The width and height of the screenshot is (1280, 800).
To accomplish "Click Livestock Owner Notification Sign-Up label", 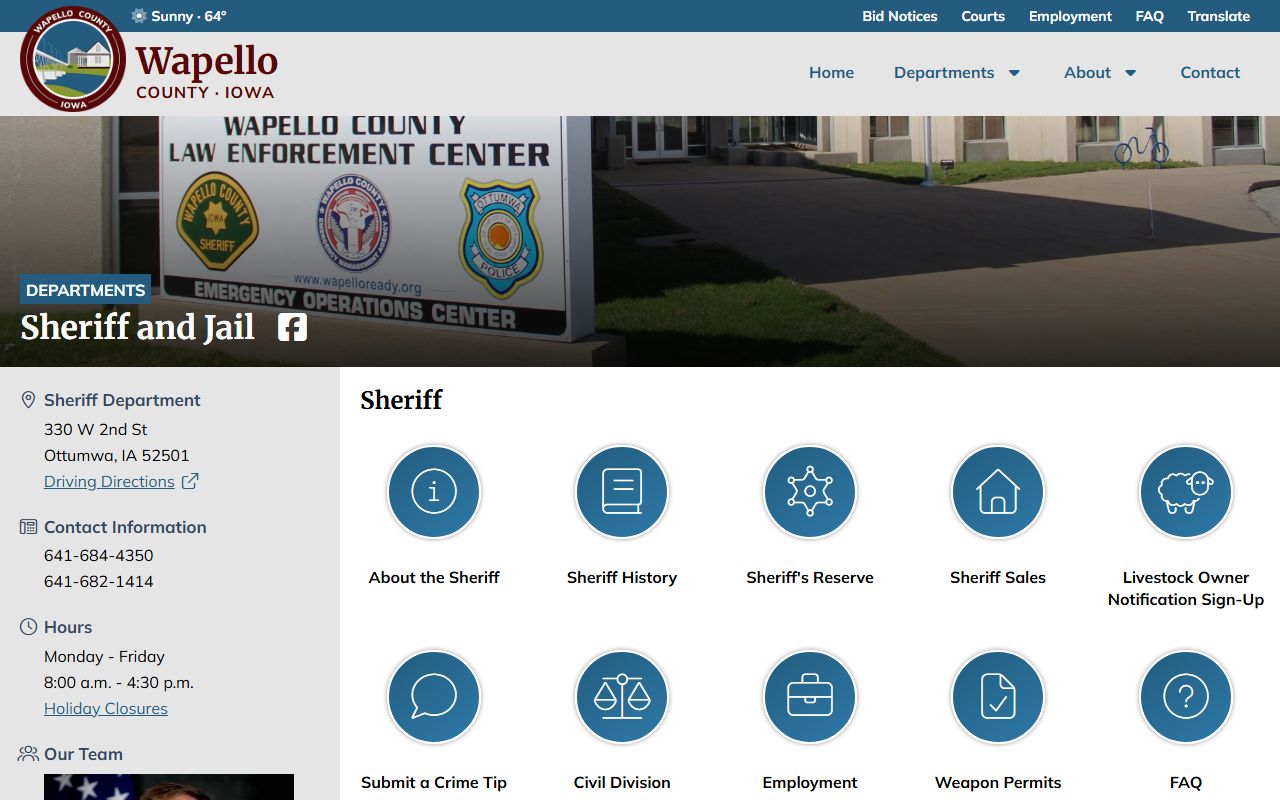I will point(1186,588).
